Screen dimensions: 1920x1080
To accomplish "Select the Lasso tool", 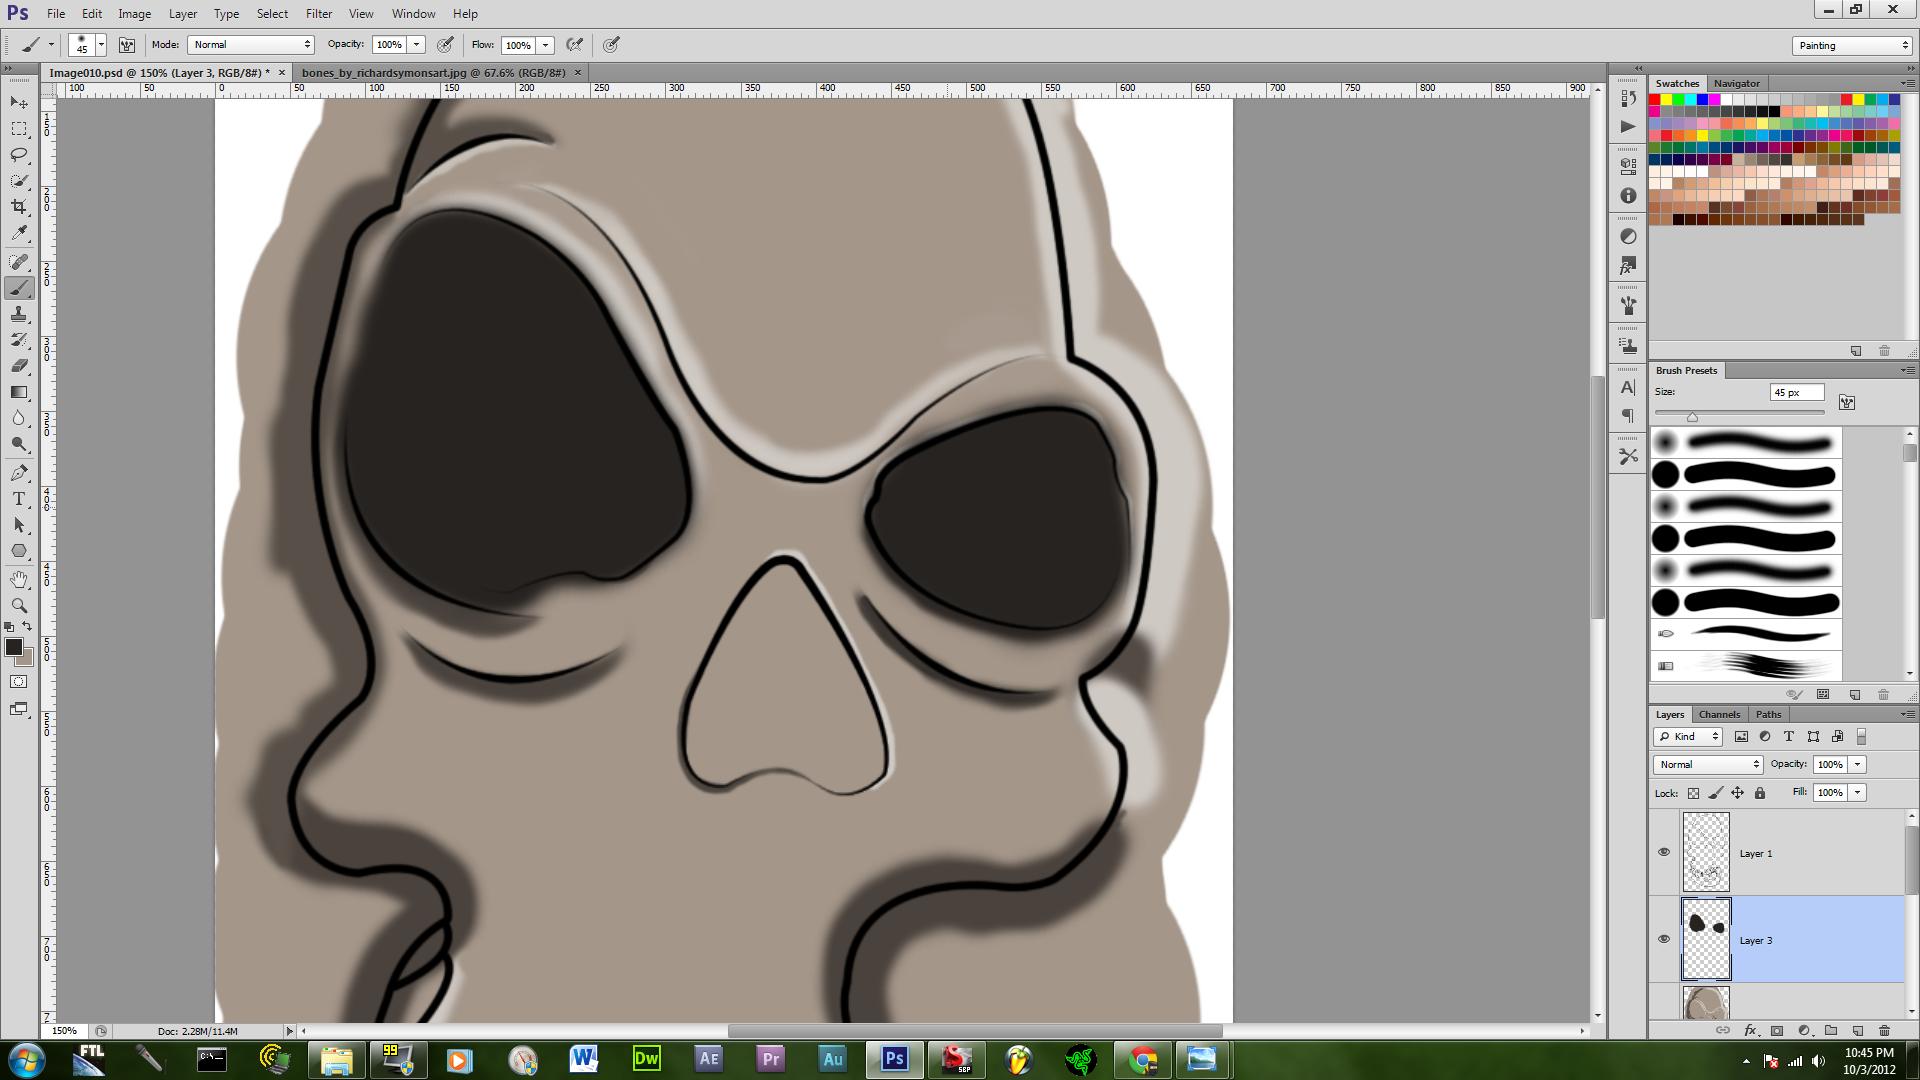I will pos(19,155).
